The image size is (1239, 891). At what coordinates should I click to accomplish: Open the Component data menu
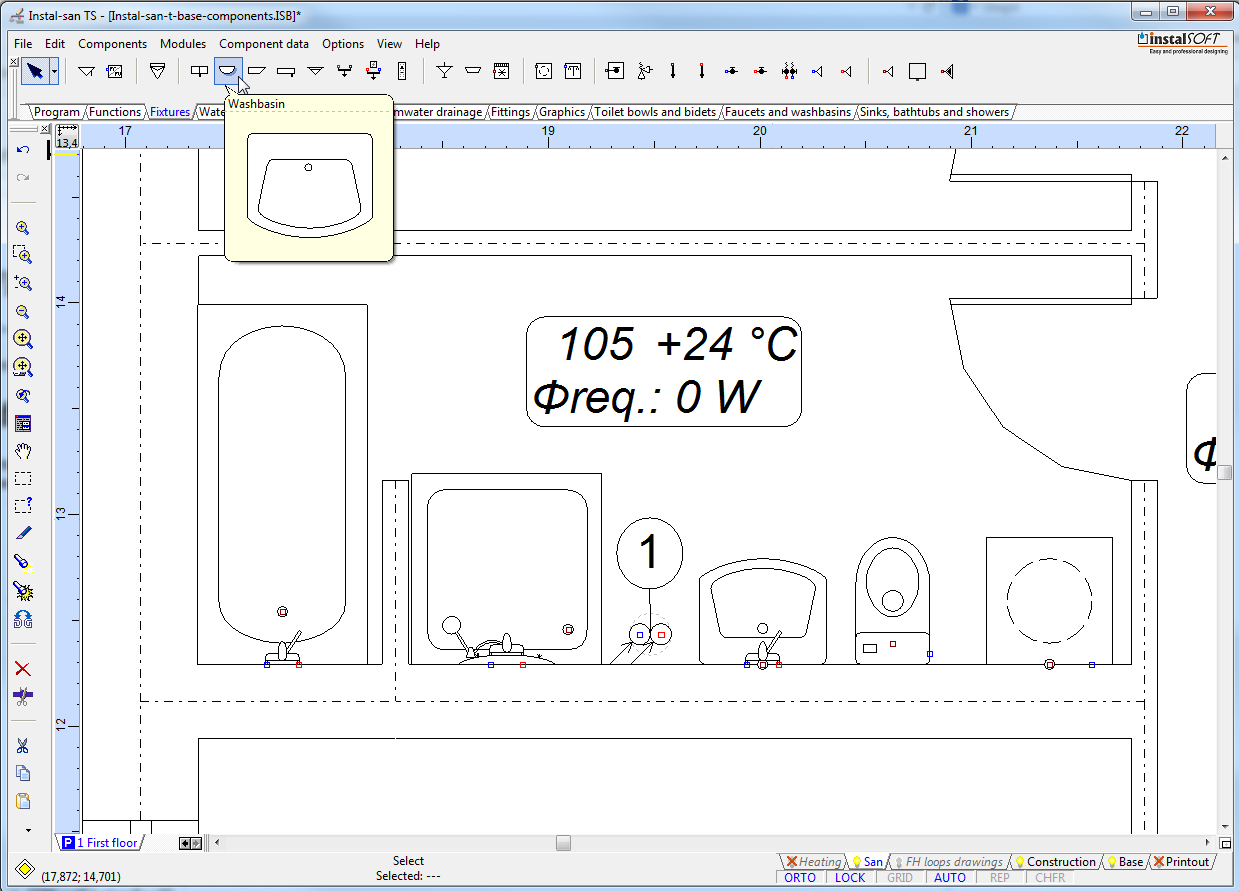(x=264, y=44)
